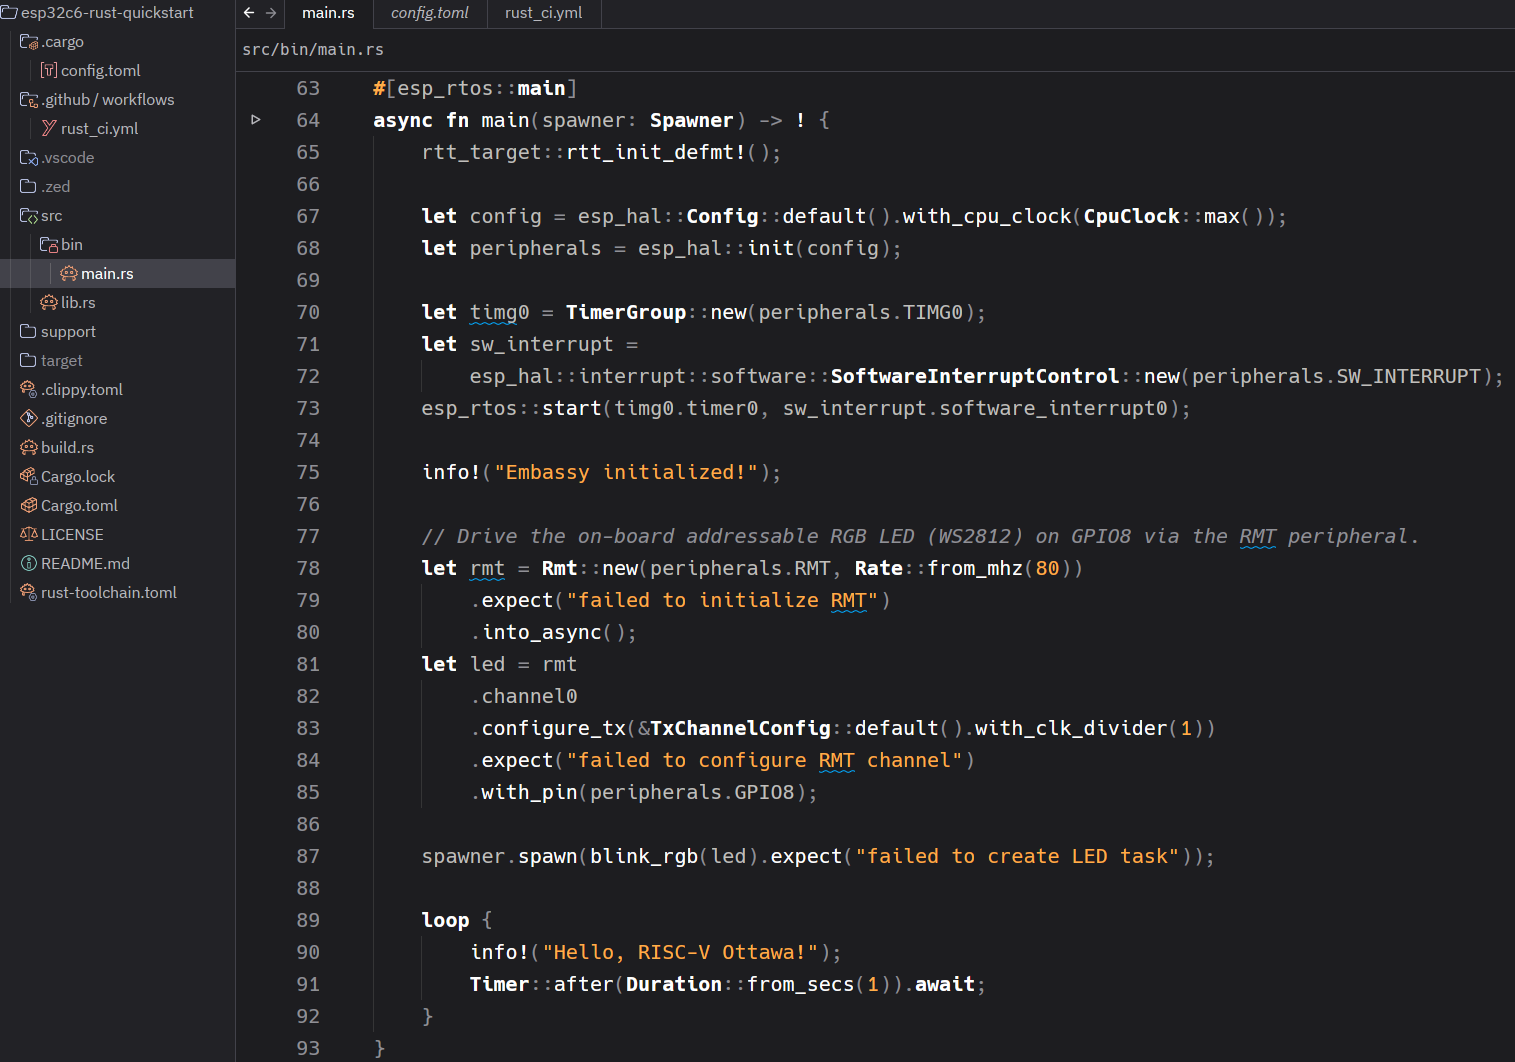Select main.rs in the file tree
Image resolution: width=1515 pixels, height=1062 pixels.
(118, 273)
